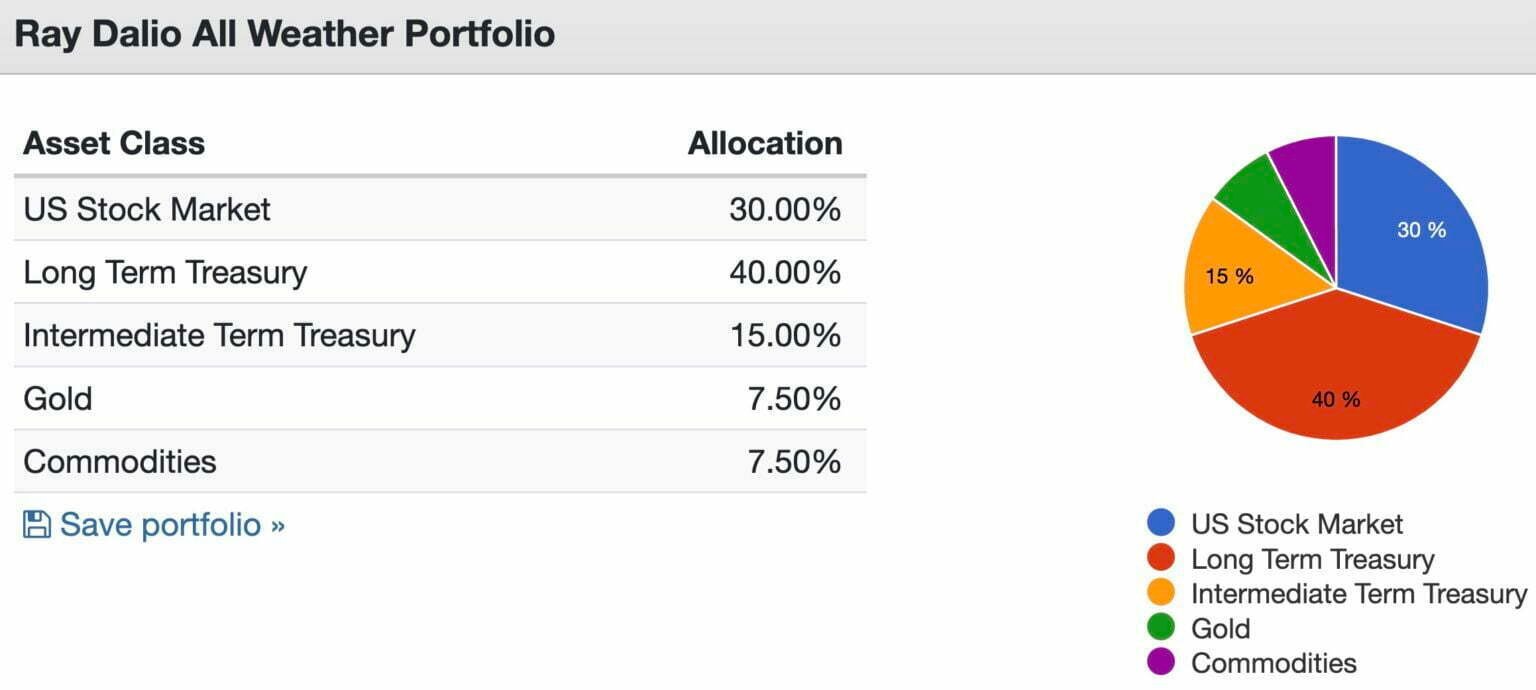Click the US Stock Market legend label
This screenshot has width=1536, height=690.
1298,523
